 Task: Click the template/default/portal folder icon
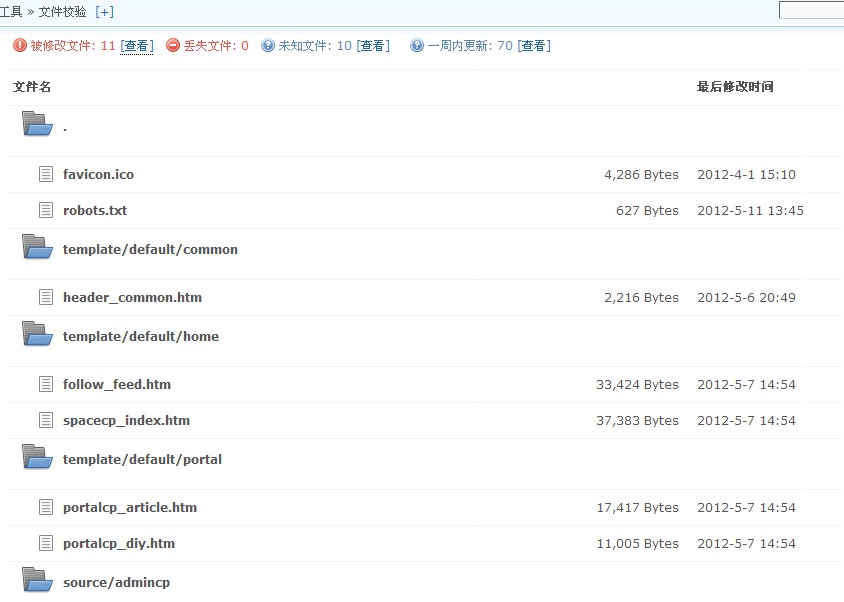coord(37,458)
